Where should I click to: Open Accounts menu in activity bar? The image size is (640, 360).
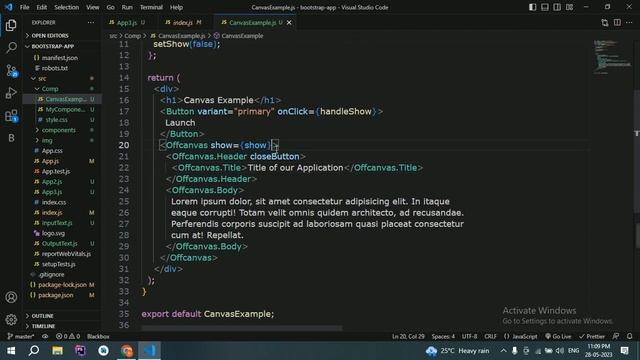[11, 297]
